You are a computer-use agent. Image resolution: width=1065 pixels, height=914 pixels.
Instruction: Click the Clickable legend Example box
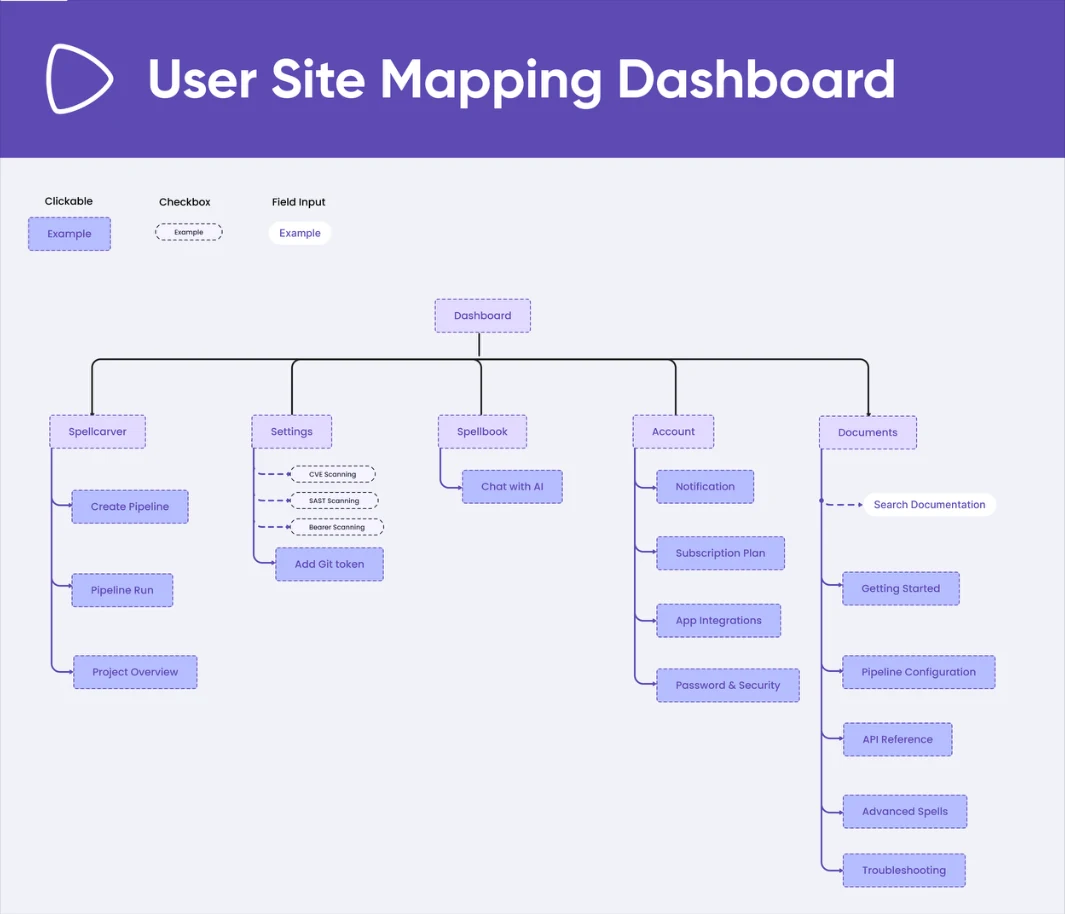pyautogui.click(x=69, y=234)
